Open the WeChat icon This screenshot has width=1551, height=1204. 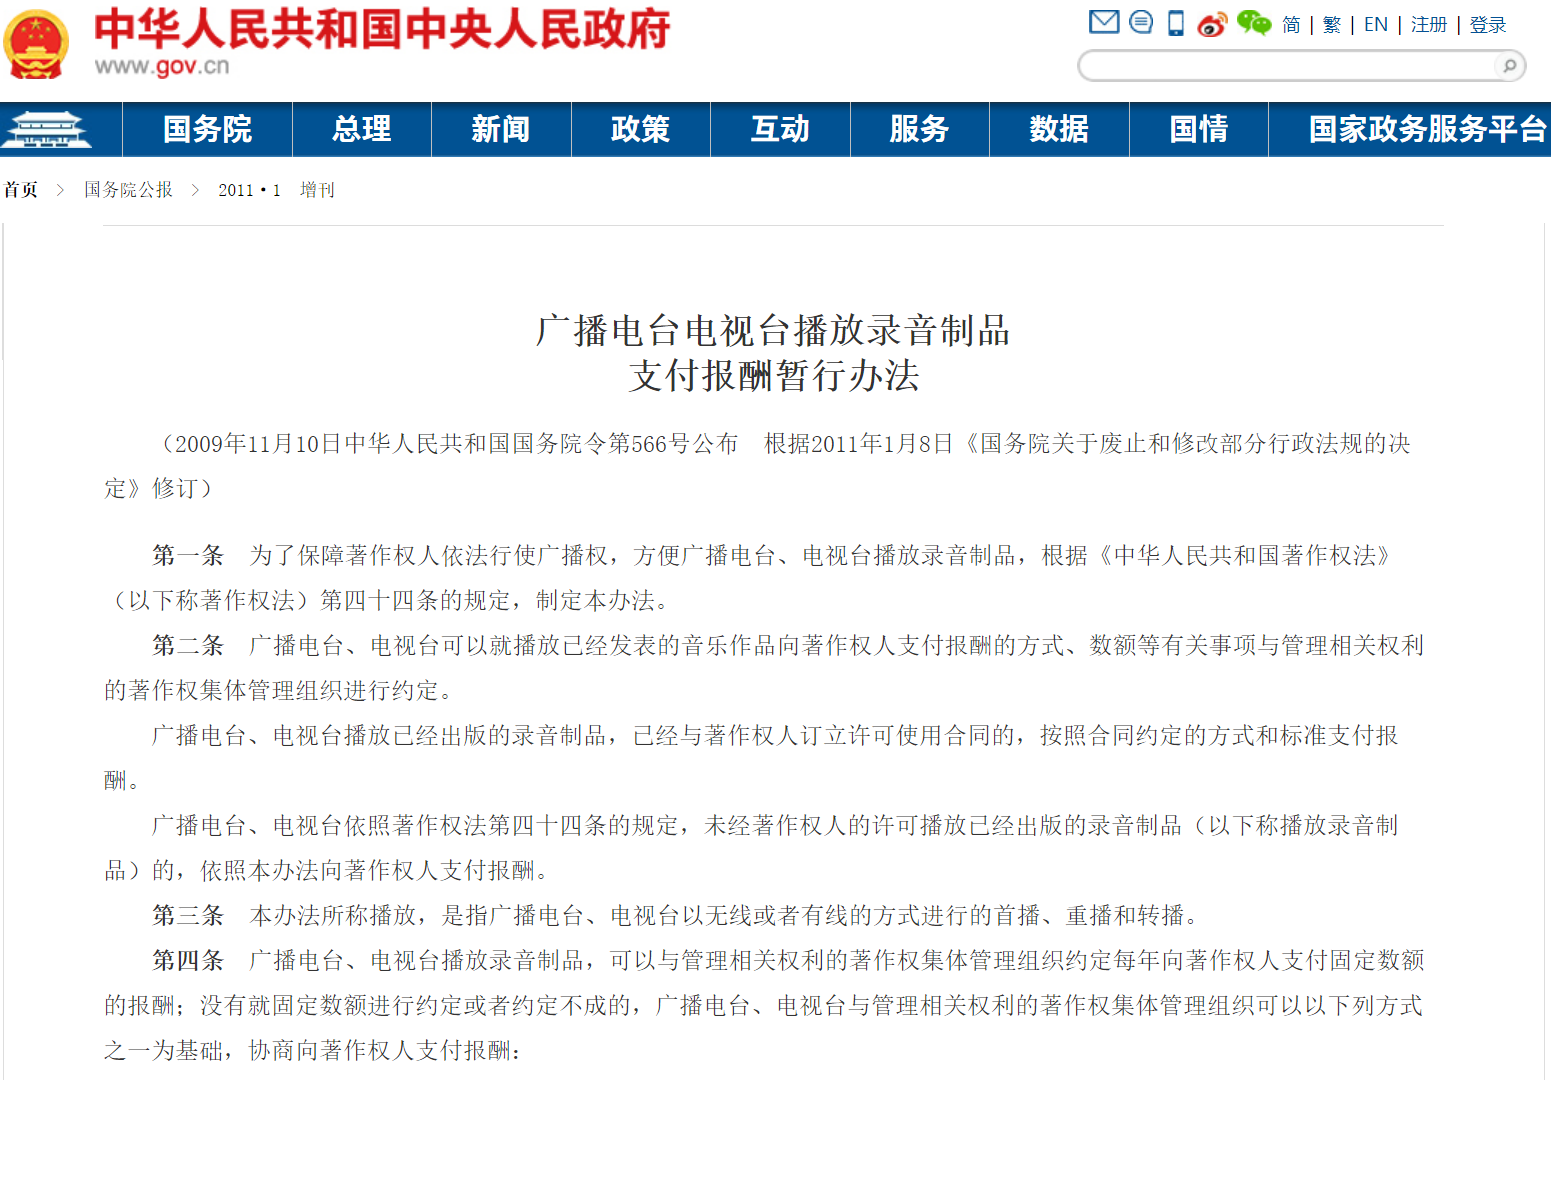point(1254,22)
